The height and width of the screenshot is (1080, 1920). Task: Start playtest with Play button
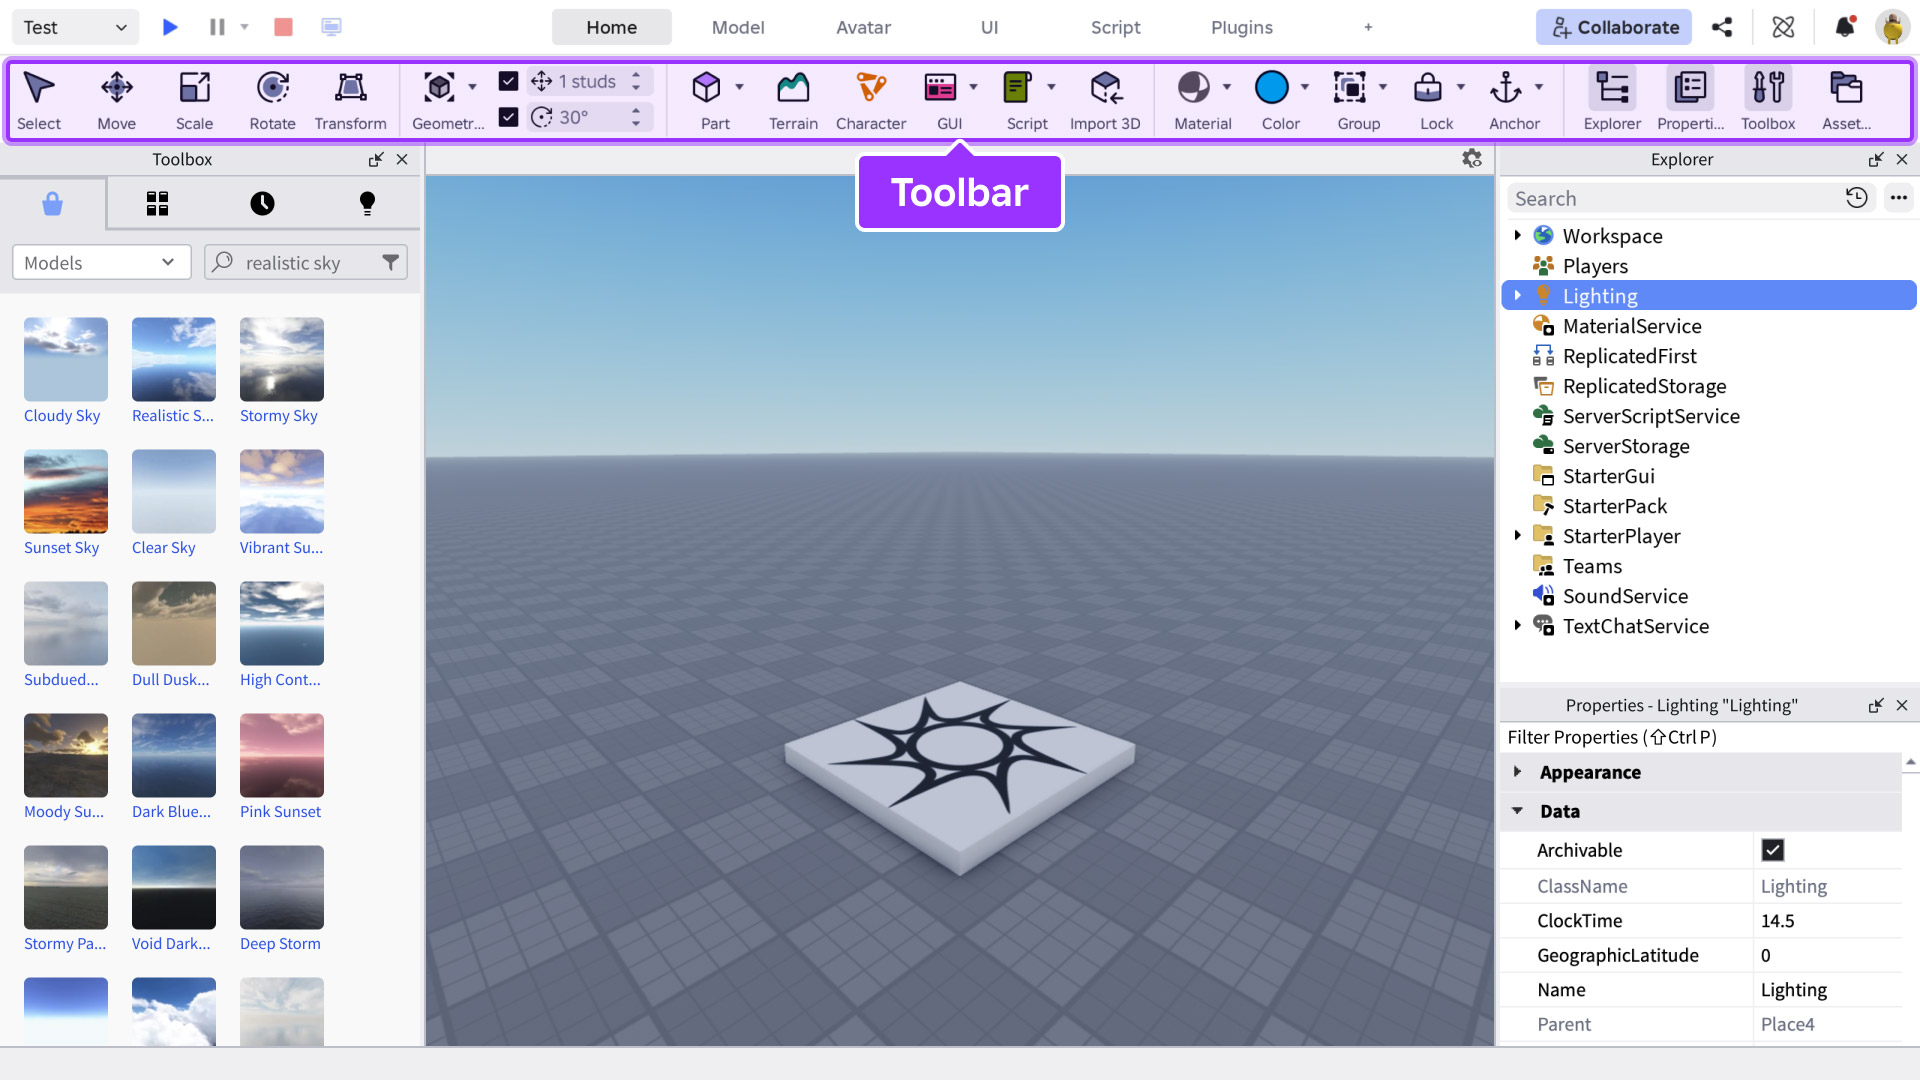[x=170, y=27]
